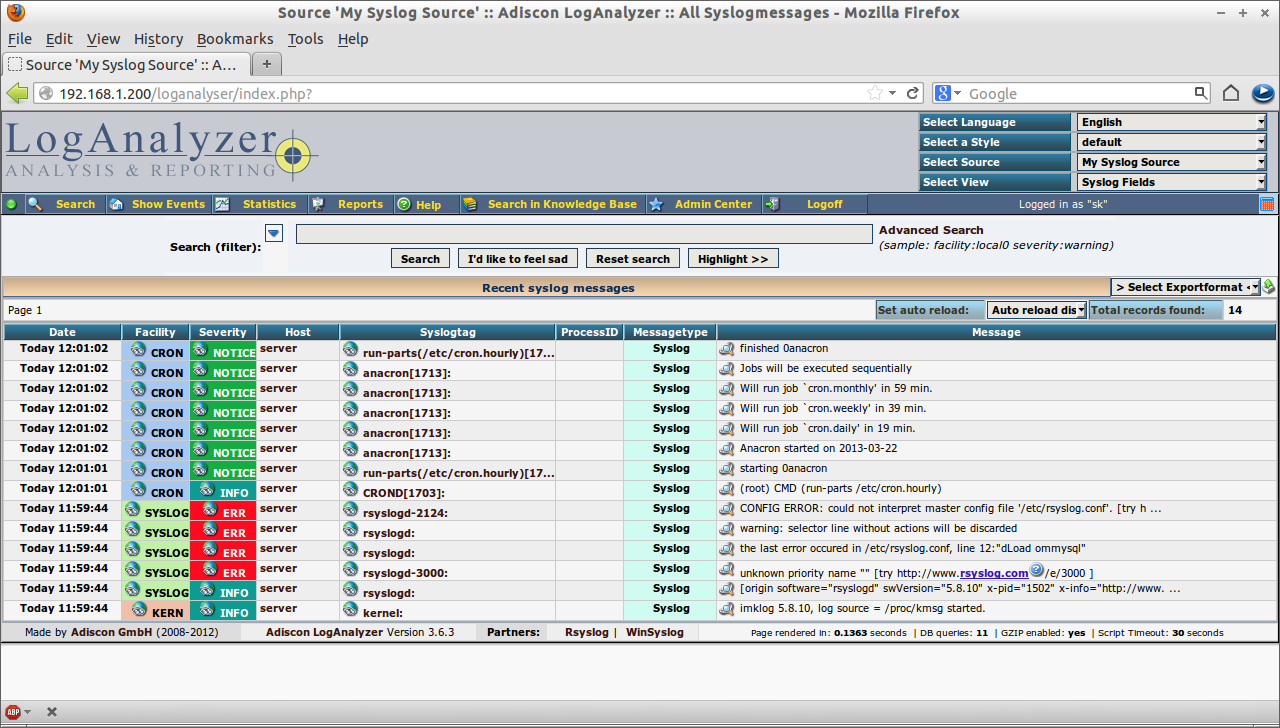The image size is (1280, 728).
Task: Click severity icon in rsyslogd-2124 ERR row
Action: [x=210, y=509]
